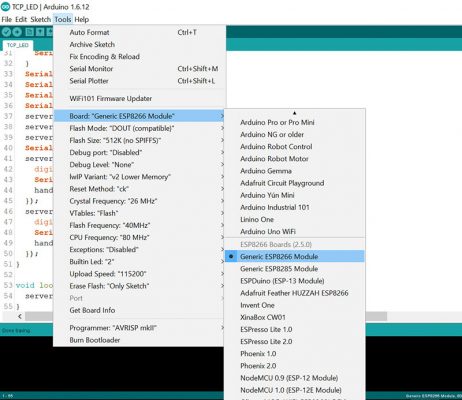This screenshot has height=400, width=462.
Task: Expand the Board: Generic ESP8266 Module submenu
Action: click(139, 116)
